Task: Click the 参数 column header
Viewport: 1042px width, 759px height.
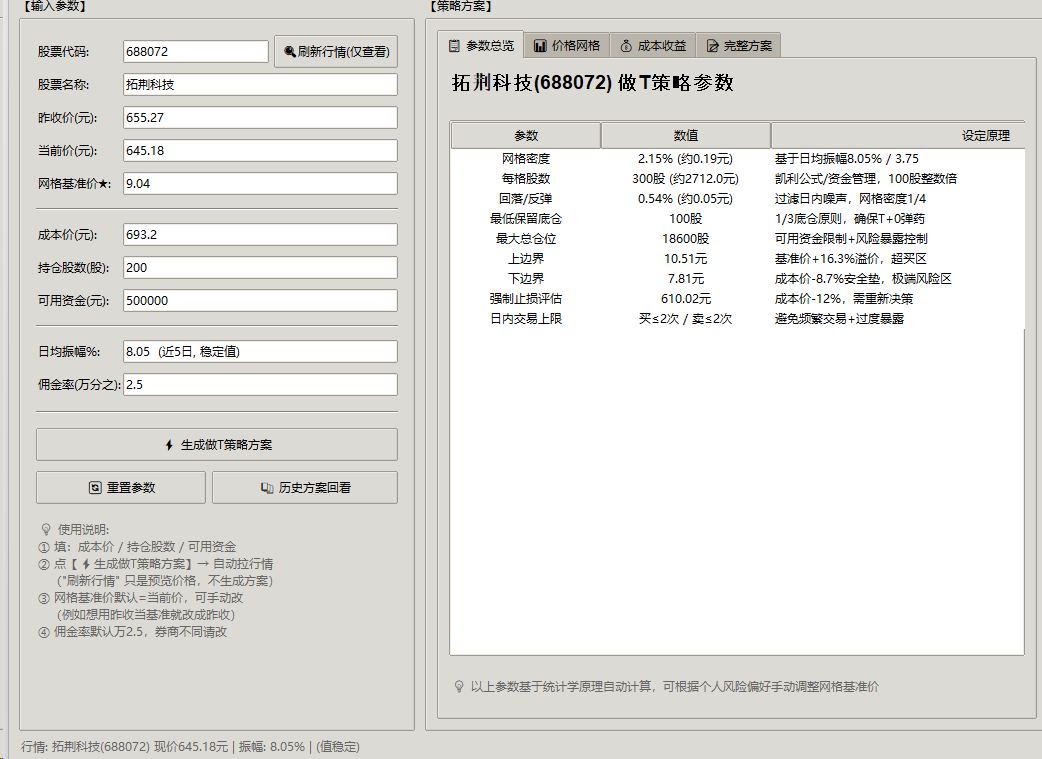Action: [x=526, y=136]
